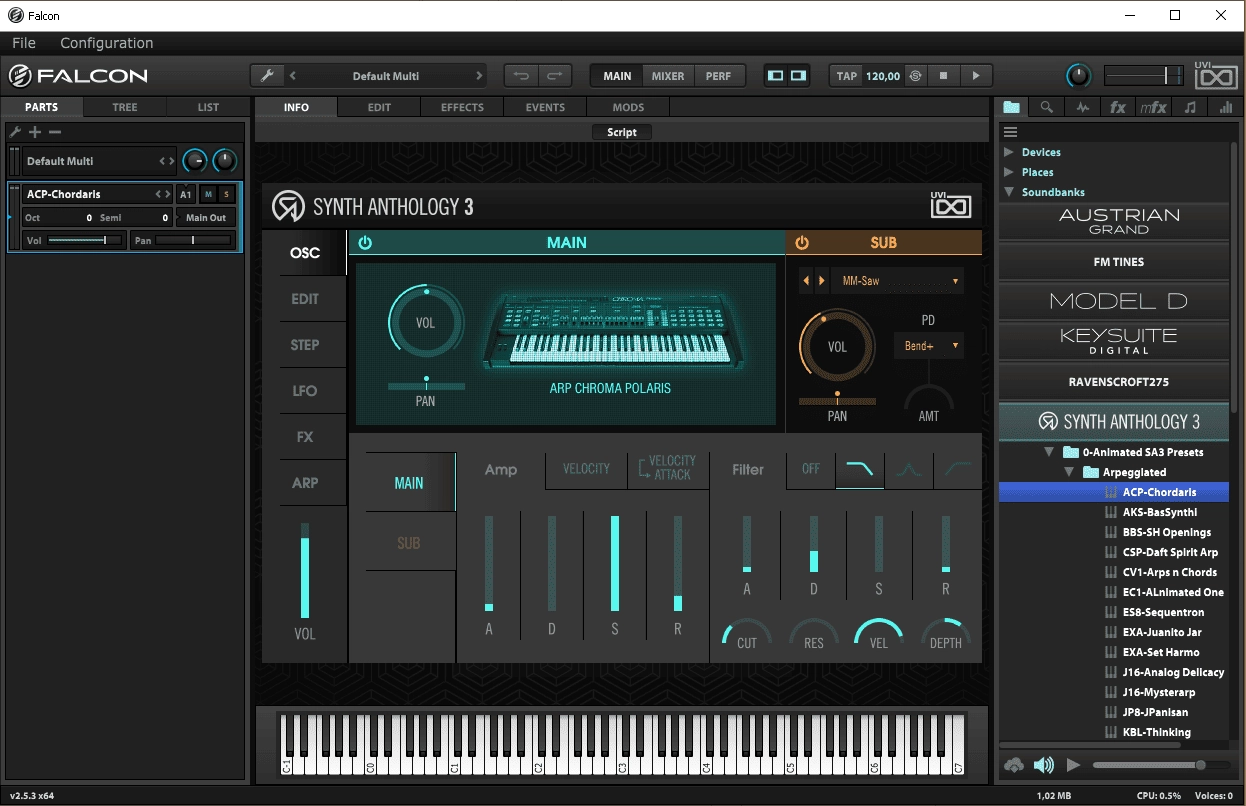Expand the Places tree node
This screenshot has height=806, width=1246.
pyautogui.click(x=1008, y=172)
